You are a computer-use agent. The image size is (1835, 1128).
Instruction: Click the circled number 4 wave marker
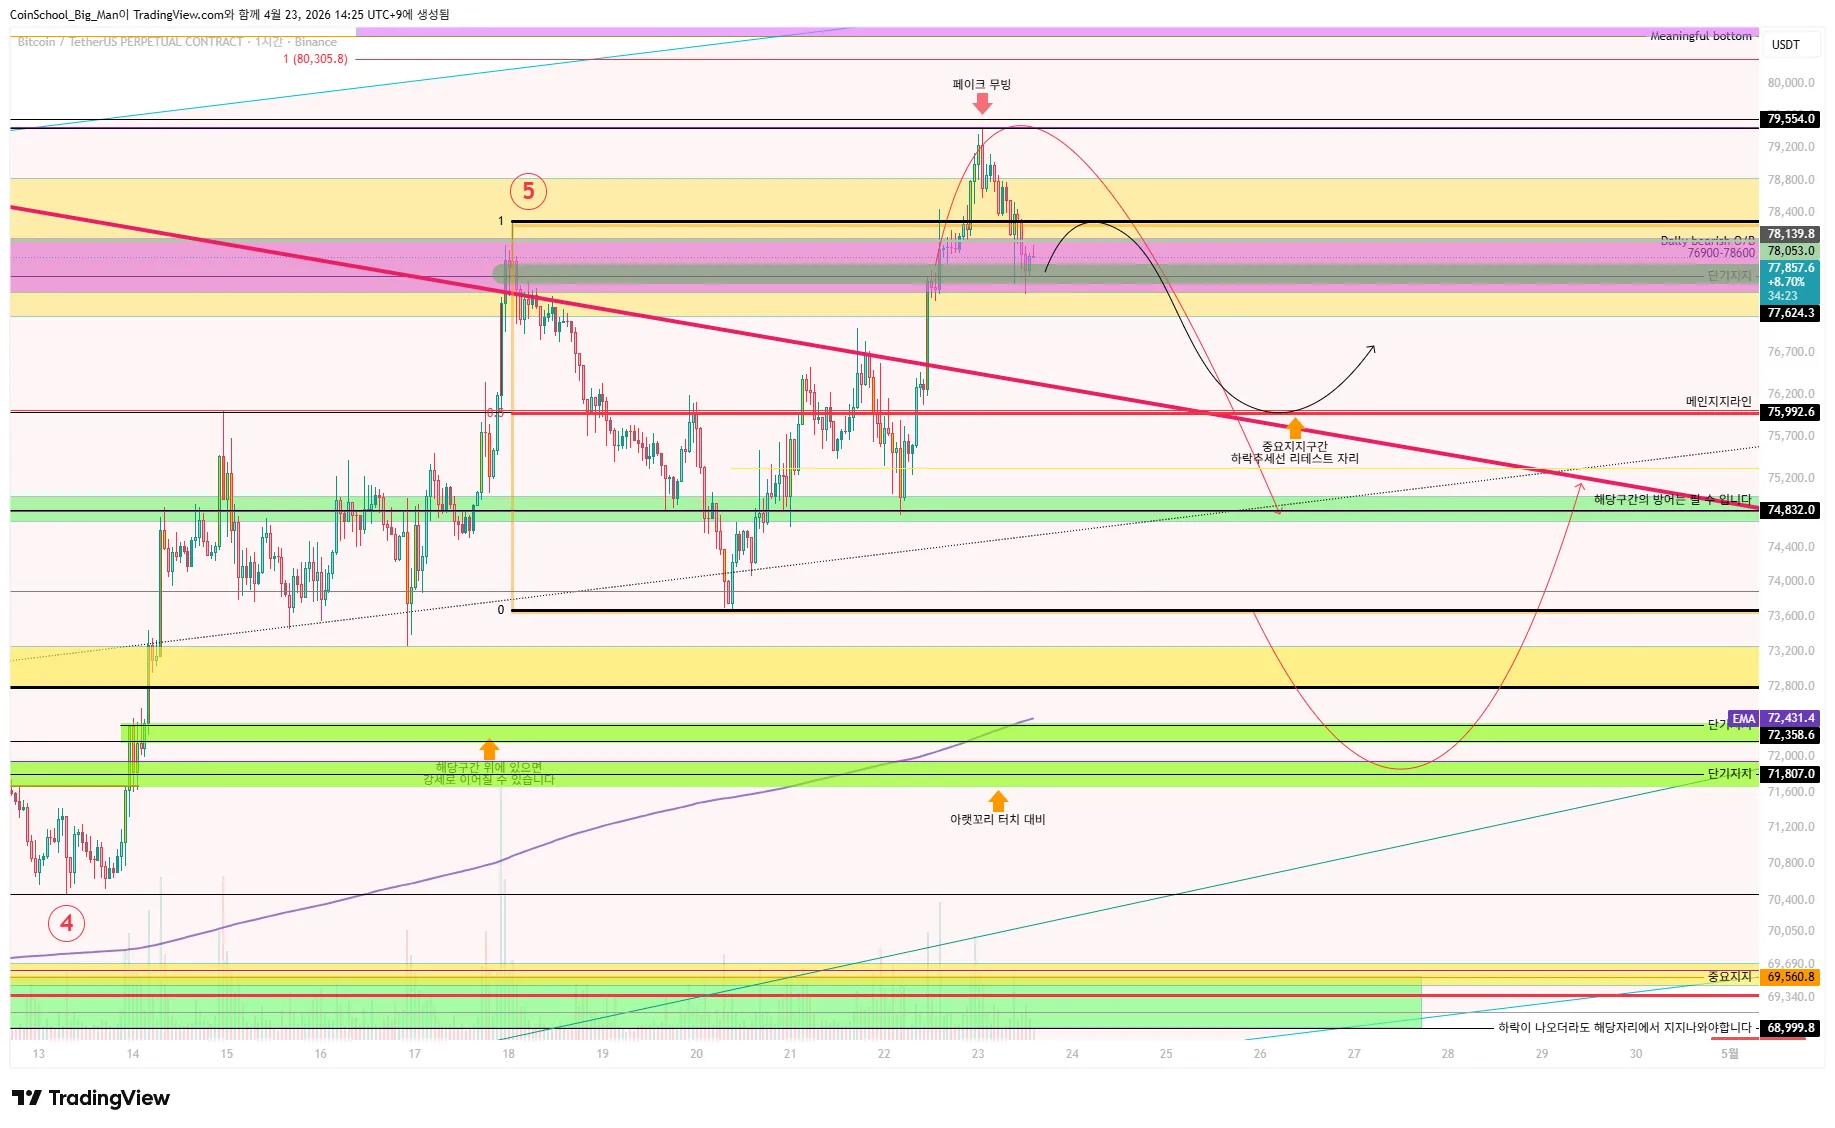66,922
